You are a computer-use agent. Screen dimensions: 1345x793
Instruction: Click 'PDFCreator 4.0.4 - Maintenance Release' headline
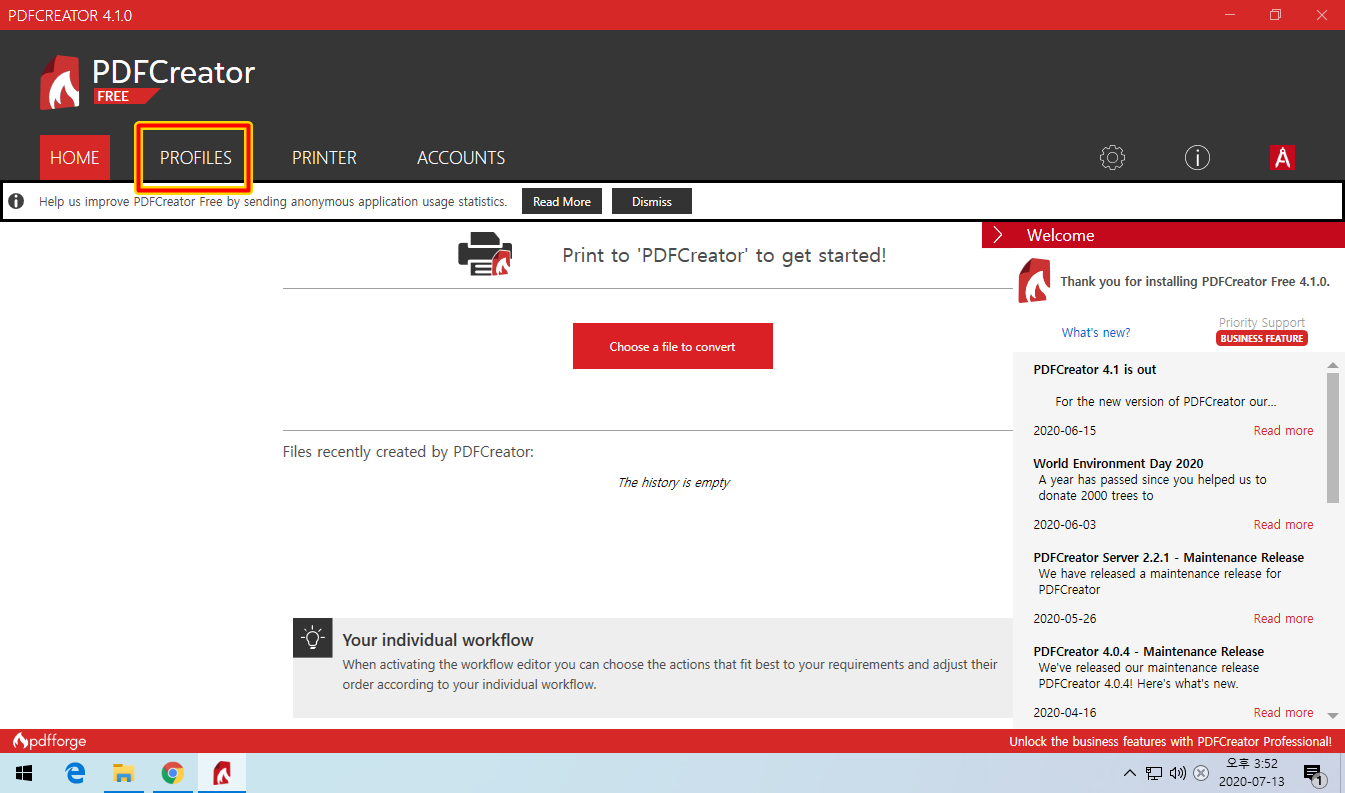pyautogui.click(x=1149, y=652)
